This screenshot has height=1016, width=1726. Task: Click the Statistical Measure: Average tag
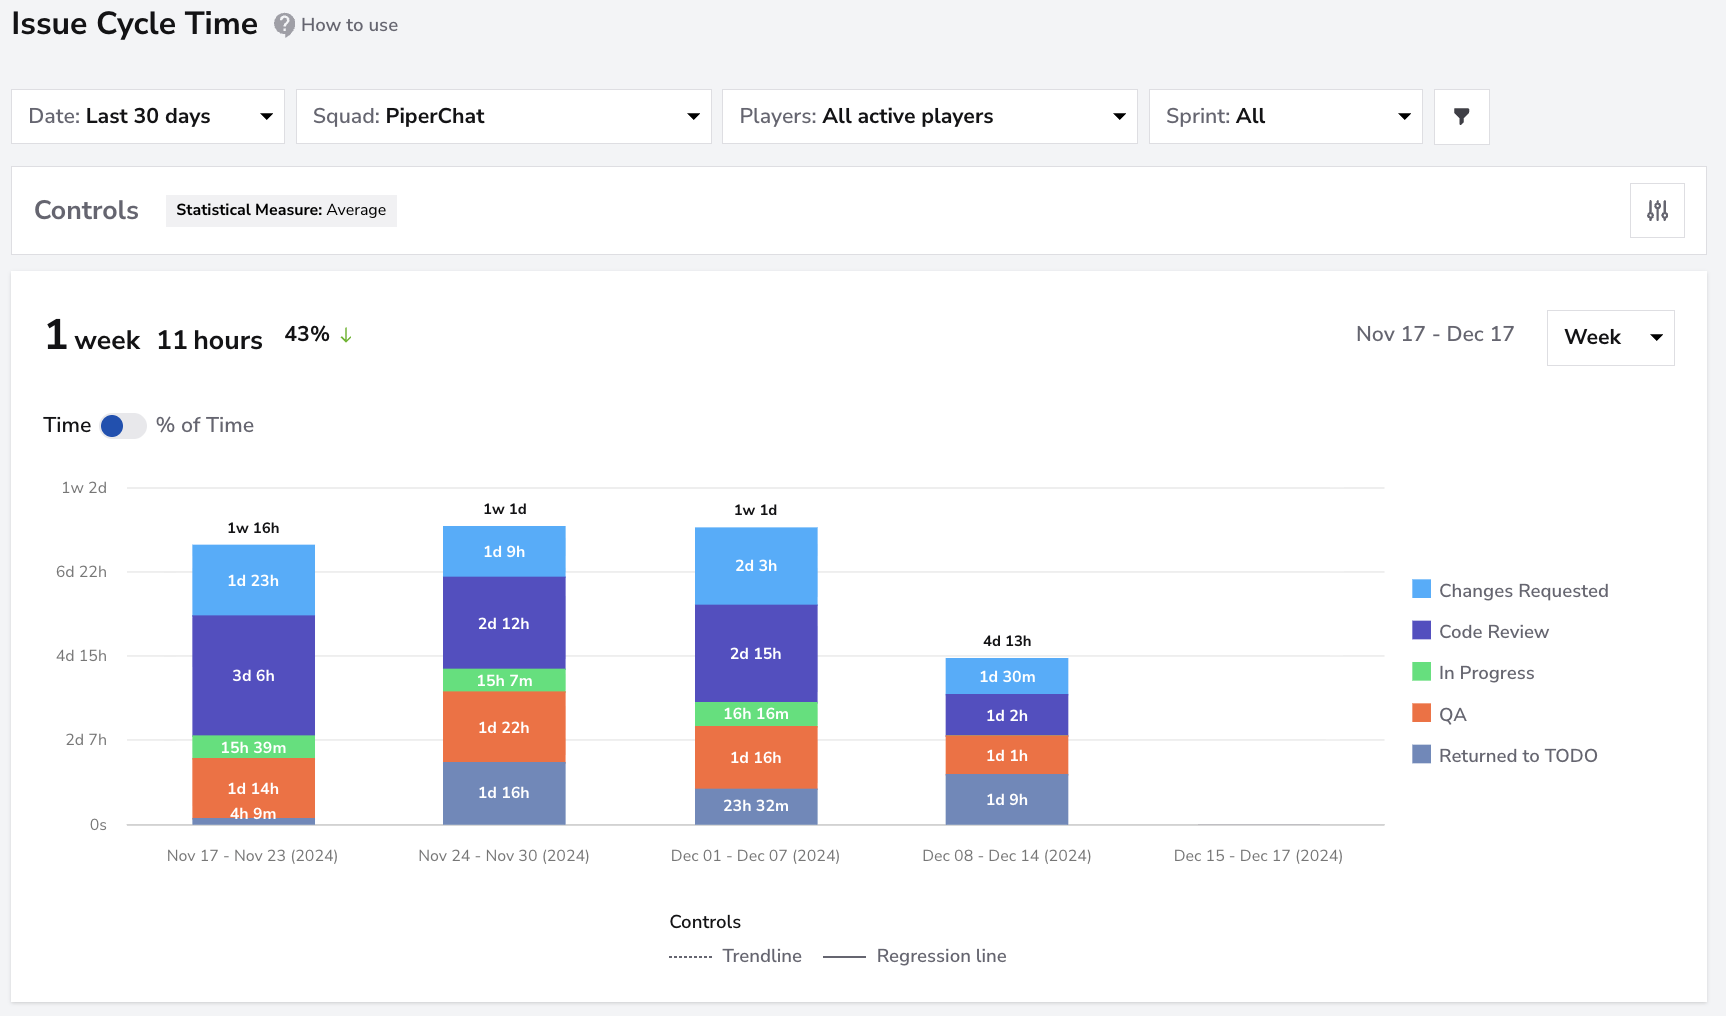coord(281,210)
